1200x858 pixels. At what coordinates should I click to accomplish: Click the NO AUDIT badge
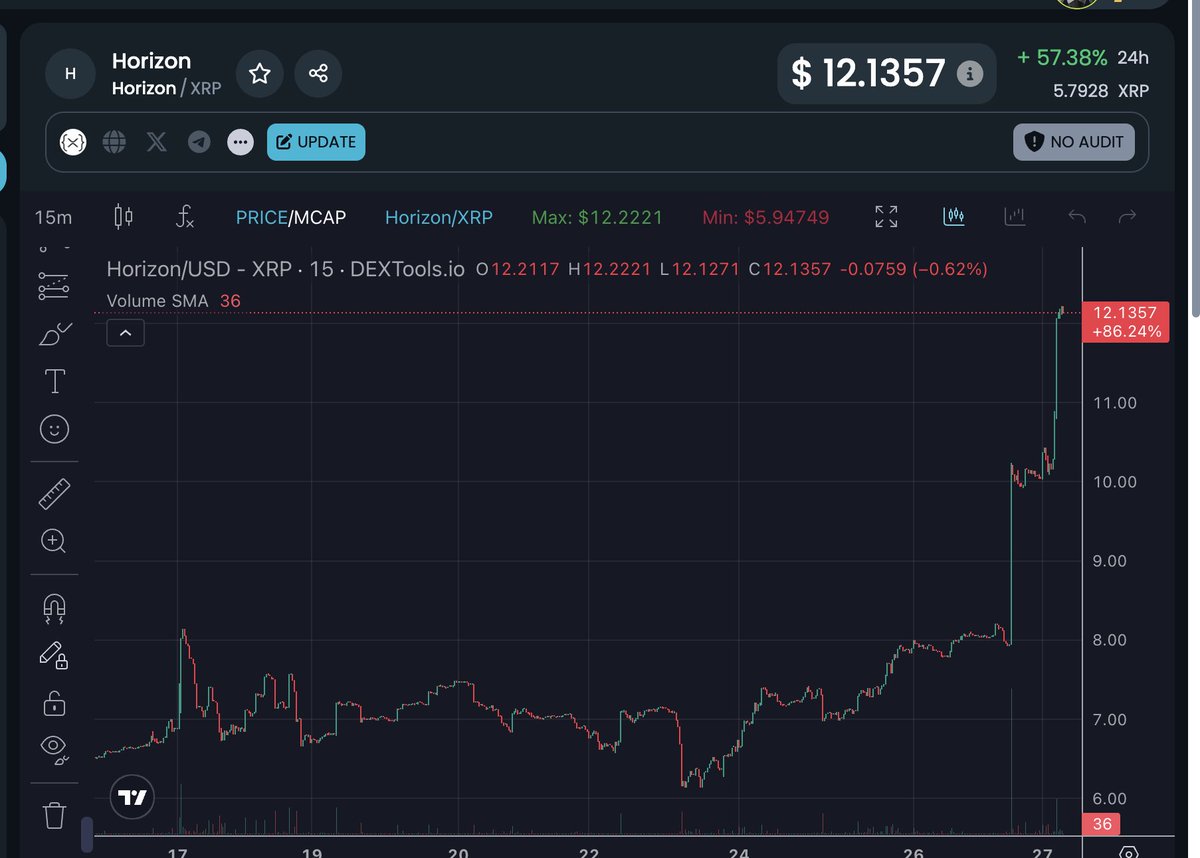1074,142
